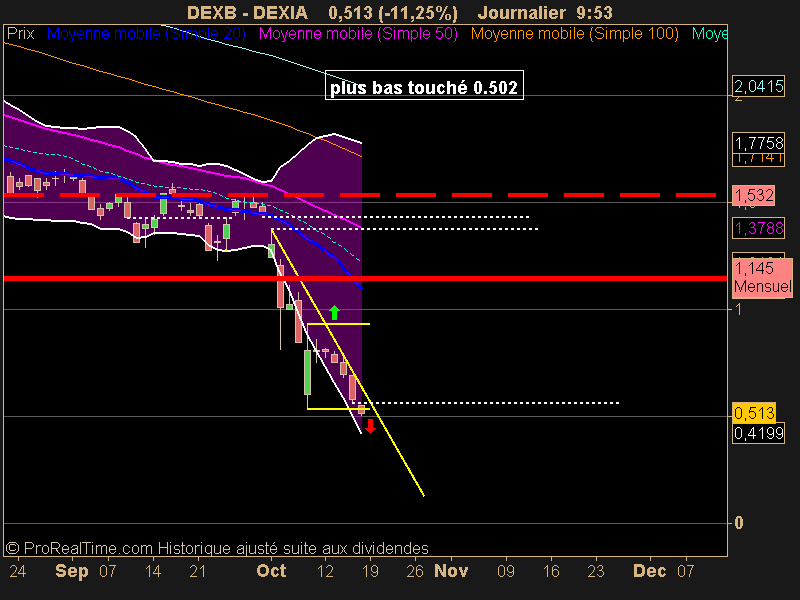Select 'Moyenne mobile (Simple 50)' legend entry

pyautogui.click(x=358, y=34)
